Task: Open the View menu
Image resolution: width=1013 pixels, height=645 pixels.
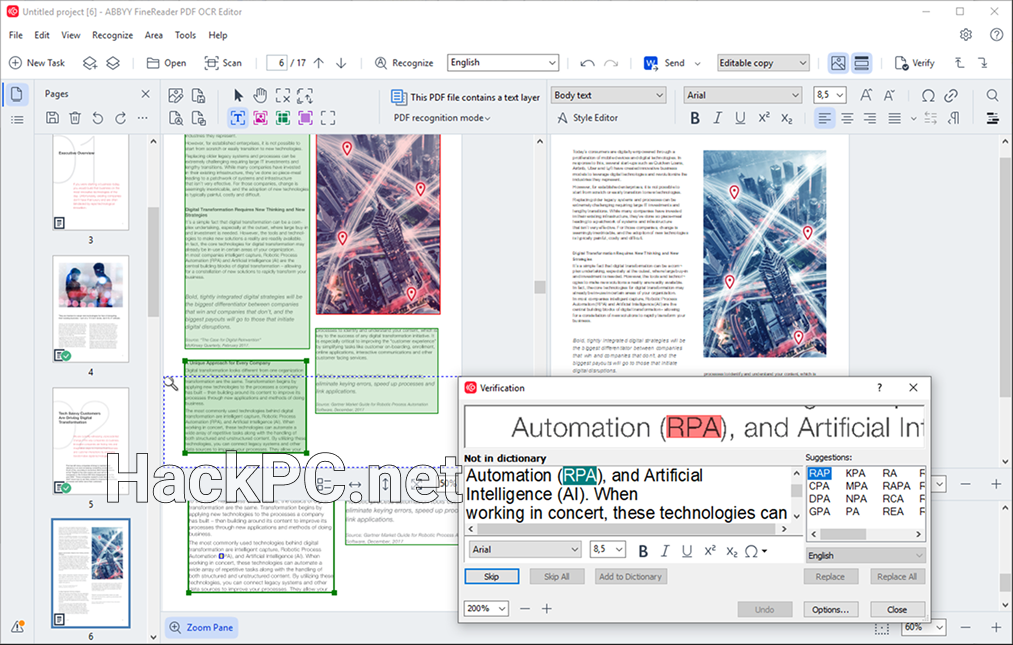Action: [70, 35]
